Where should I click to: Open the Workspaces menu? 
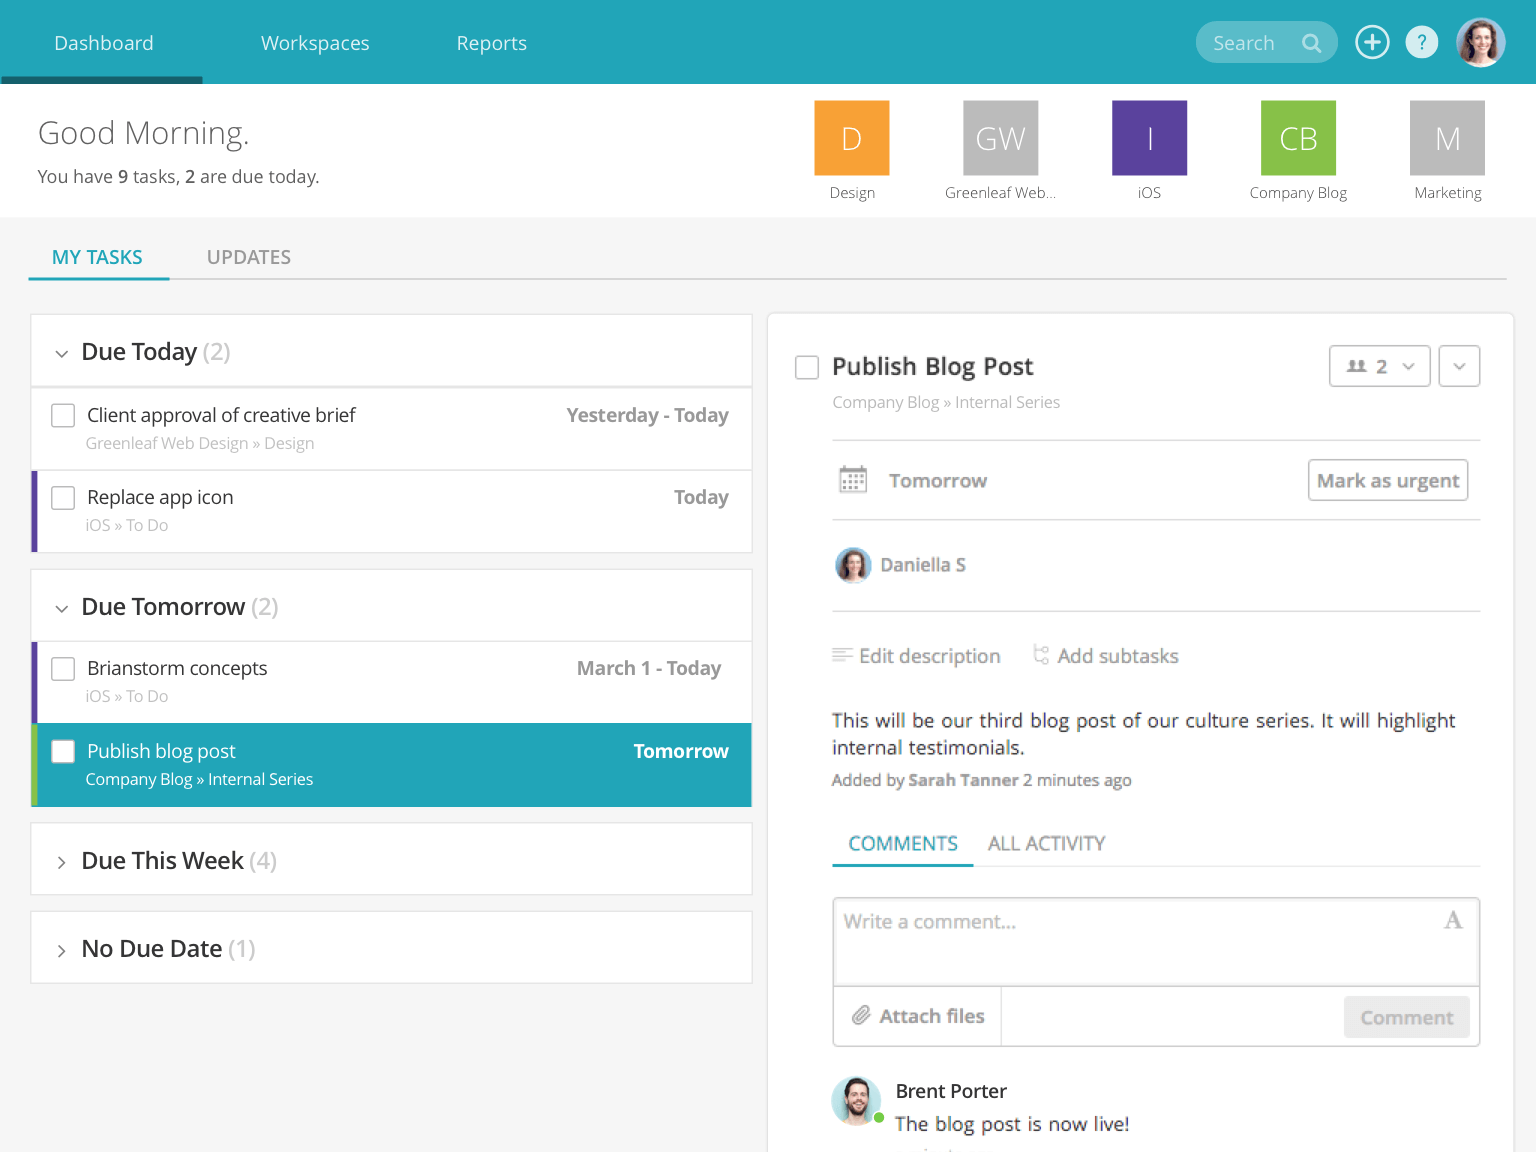click(x=315, y=43)
